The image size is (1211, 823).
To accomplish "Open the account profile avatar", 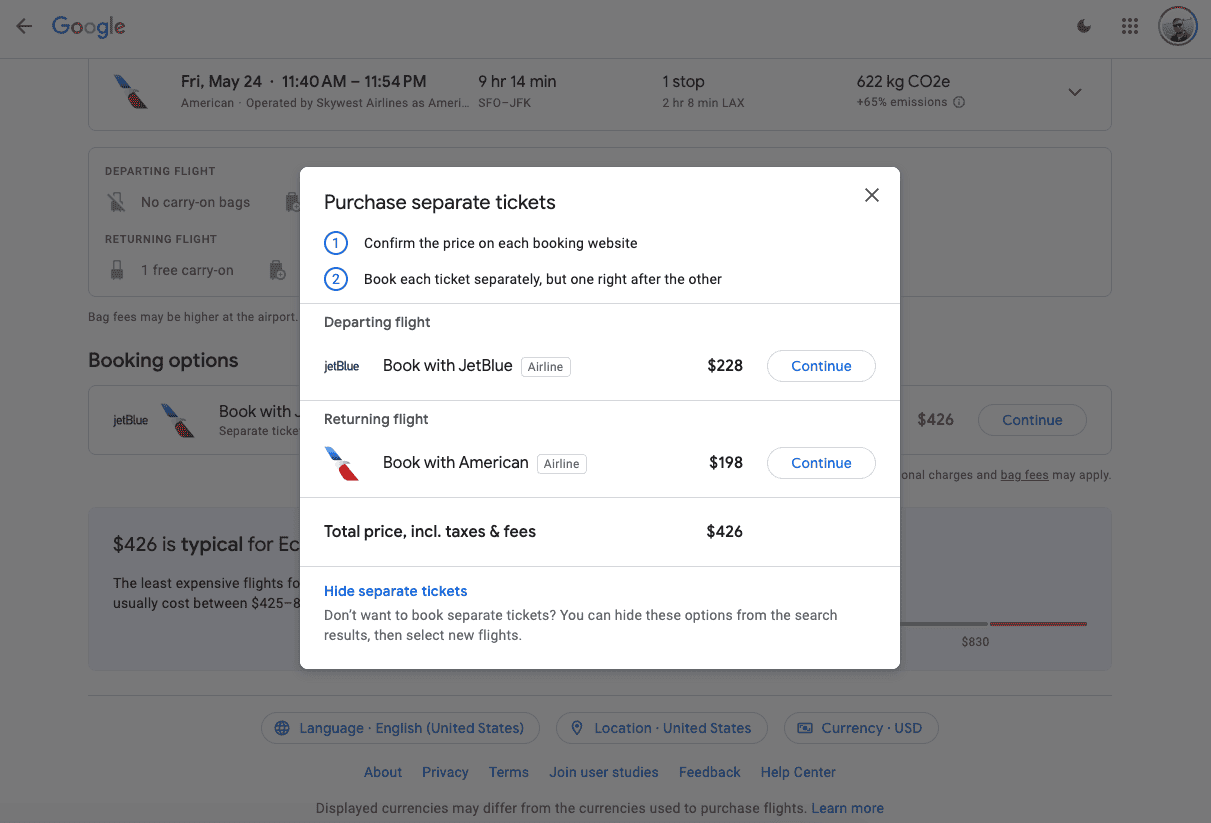I will click(1177, 27).
